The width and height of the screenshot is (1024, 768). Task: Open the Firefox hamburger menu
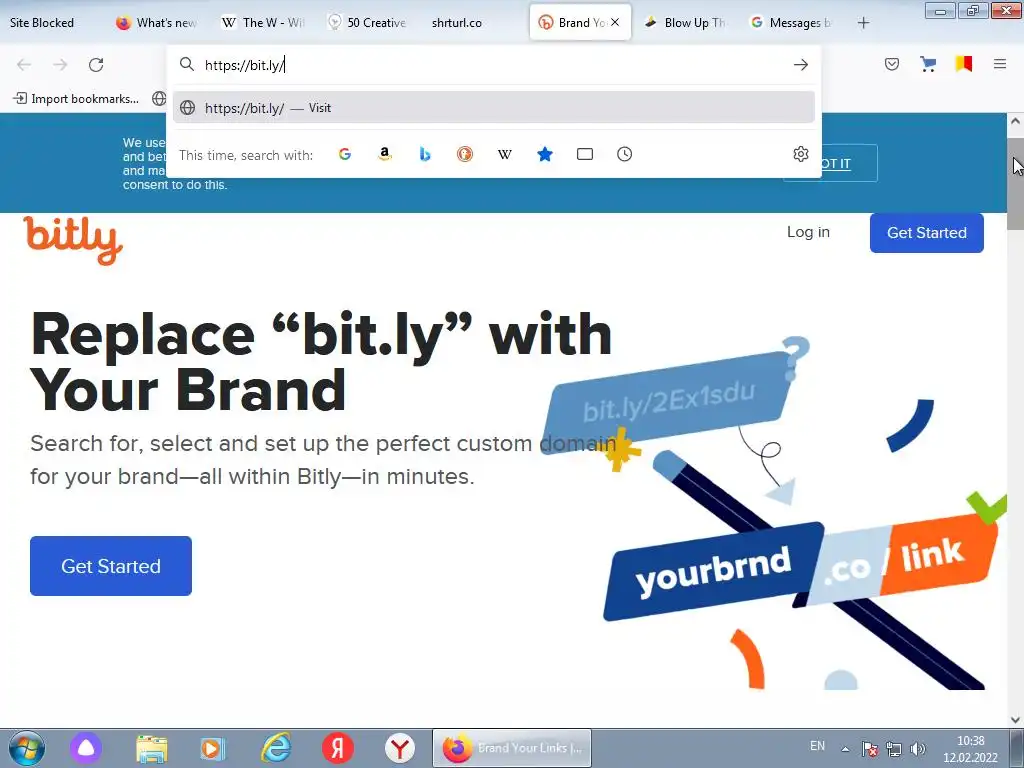coord(1000,64)
